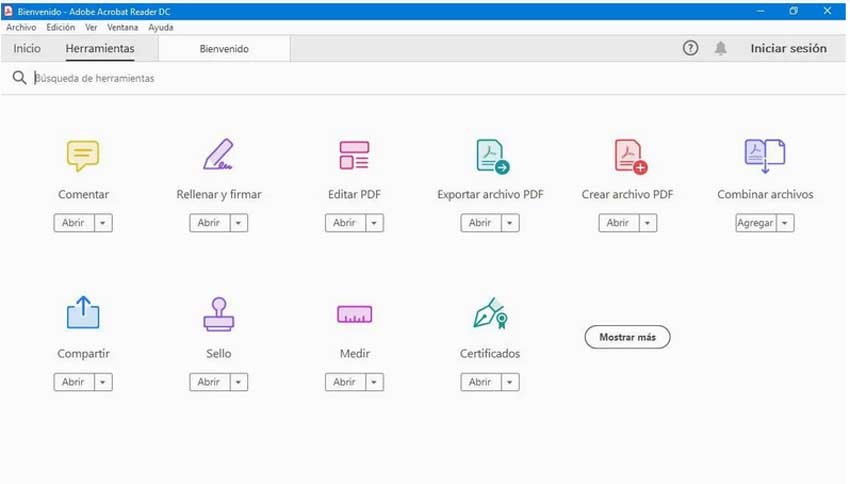Image resolution: width=850 pixels, height=484 pixels.
Task: Open the Sello stamp icon
Action: 218,314
